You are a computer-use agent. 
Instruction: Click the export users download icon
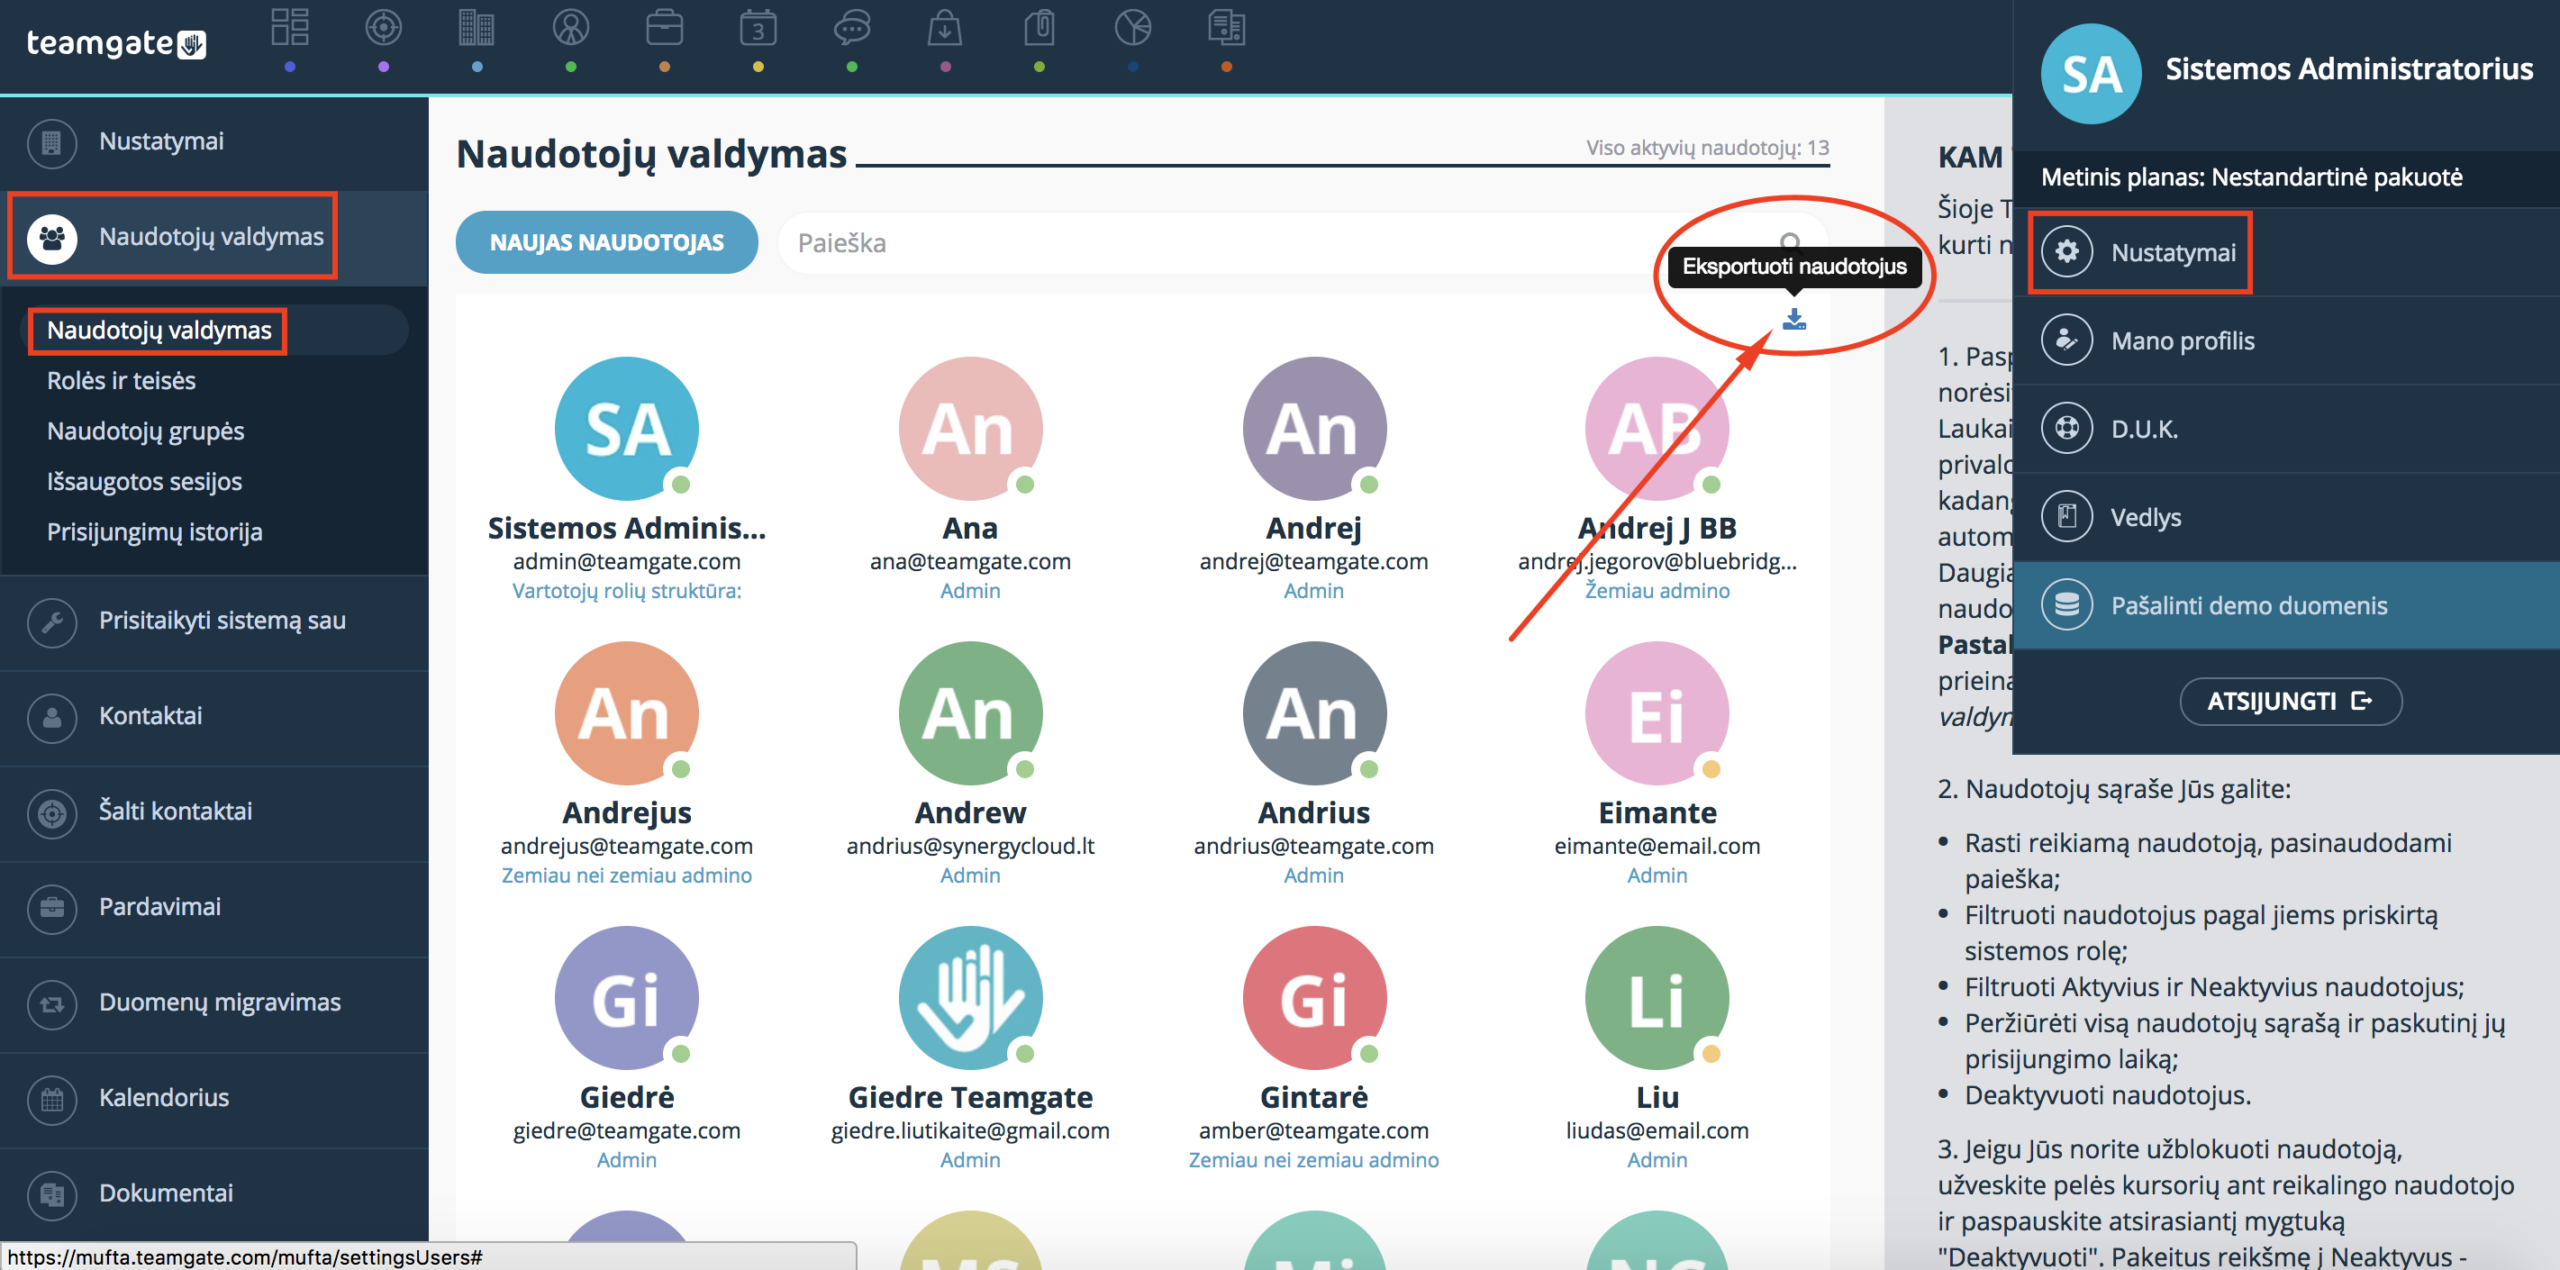[x=1794, y=319]
